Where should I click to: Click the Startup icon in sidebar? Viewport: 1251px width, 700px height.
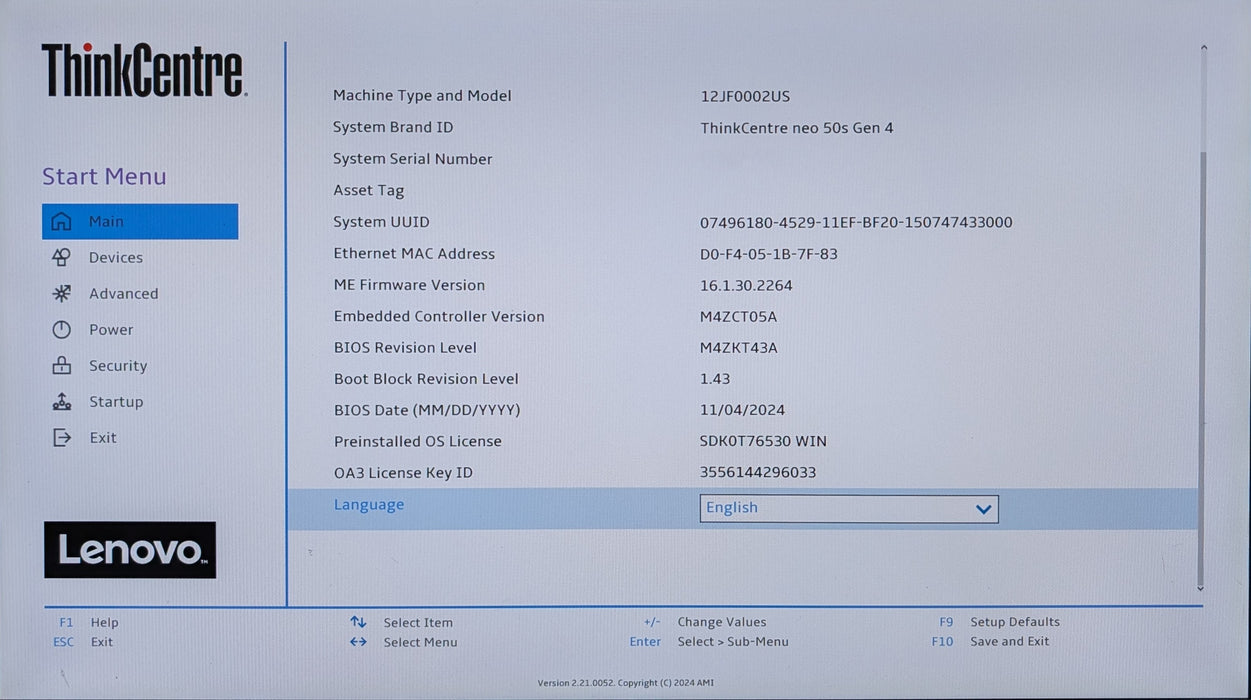(62, 402)
